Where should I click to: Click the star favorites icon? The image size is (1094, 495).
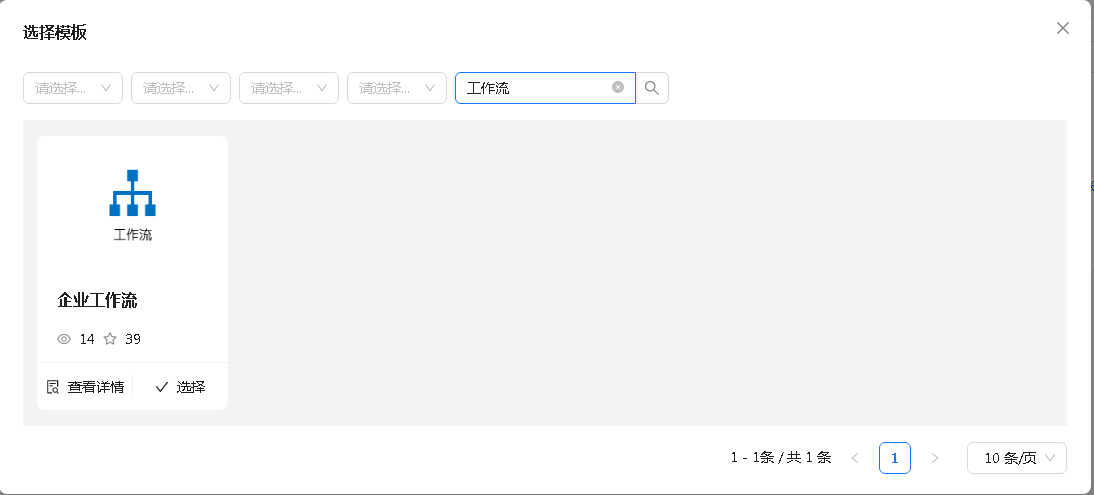click(x=110, y=339)
